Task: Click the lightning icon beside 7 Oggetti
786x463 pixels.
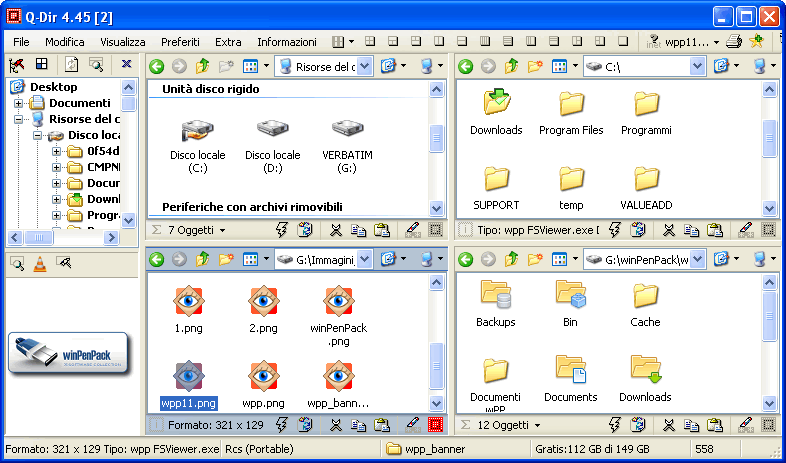Action: (x=282, y=230)
